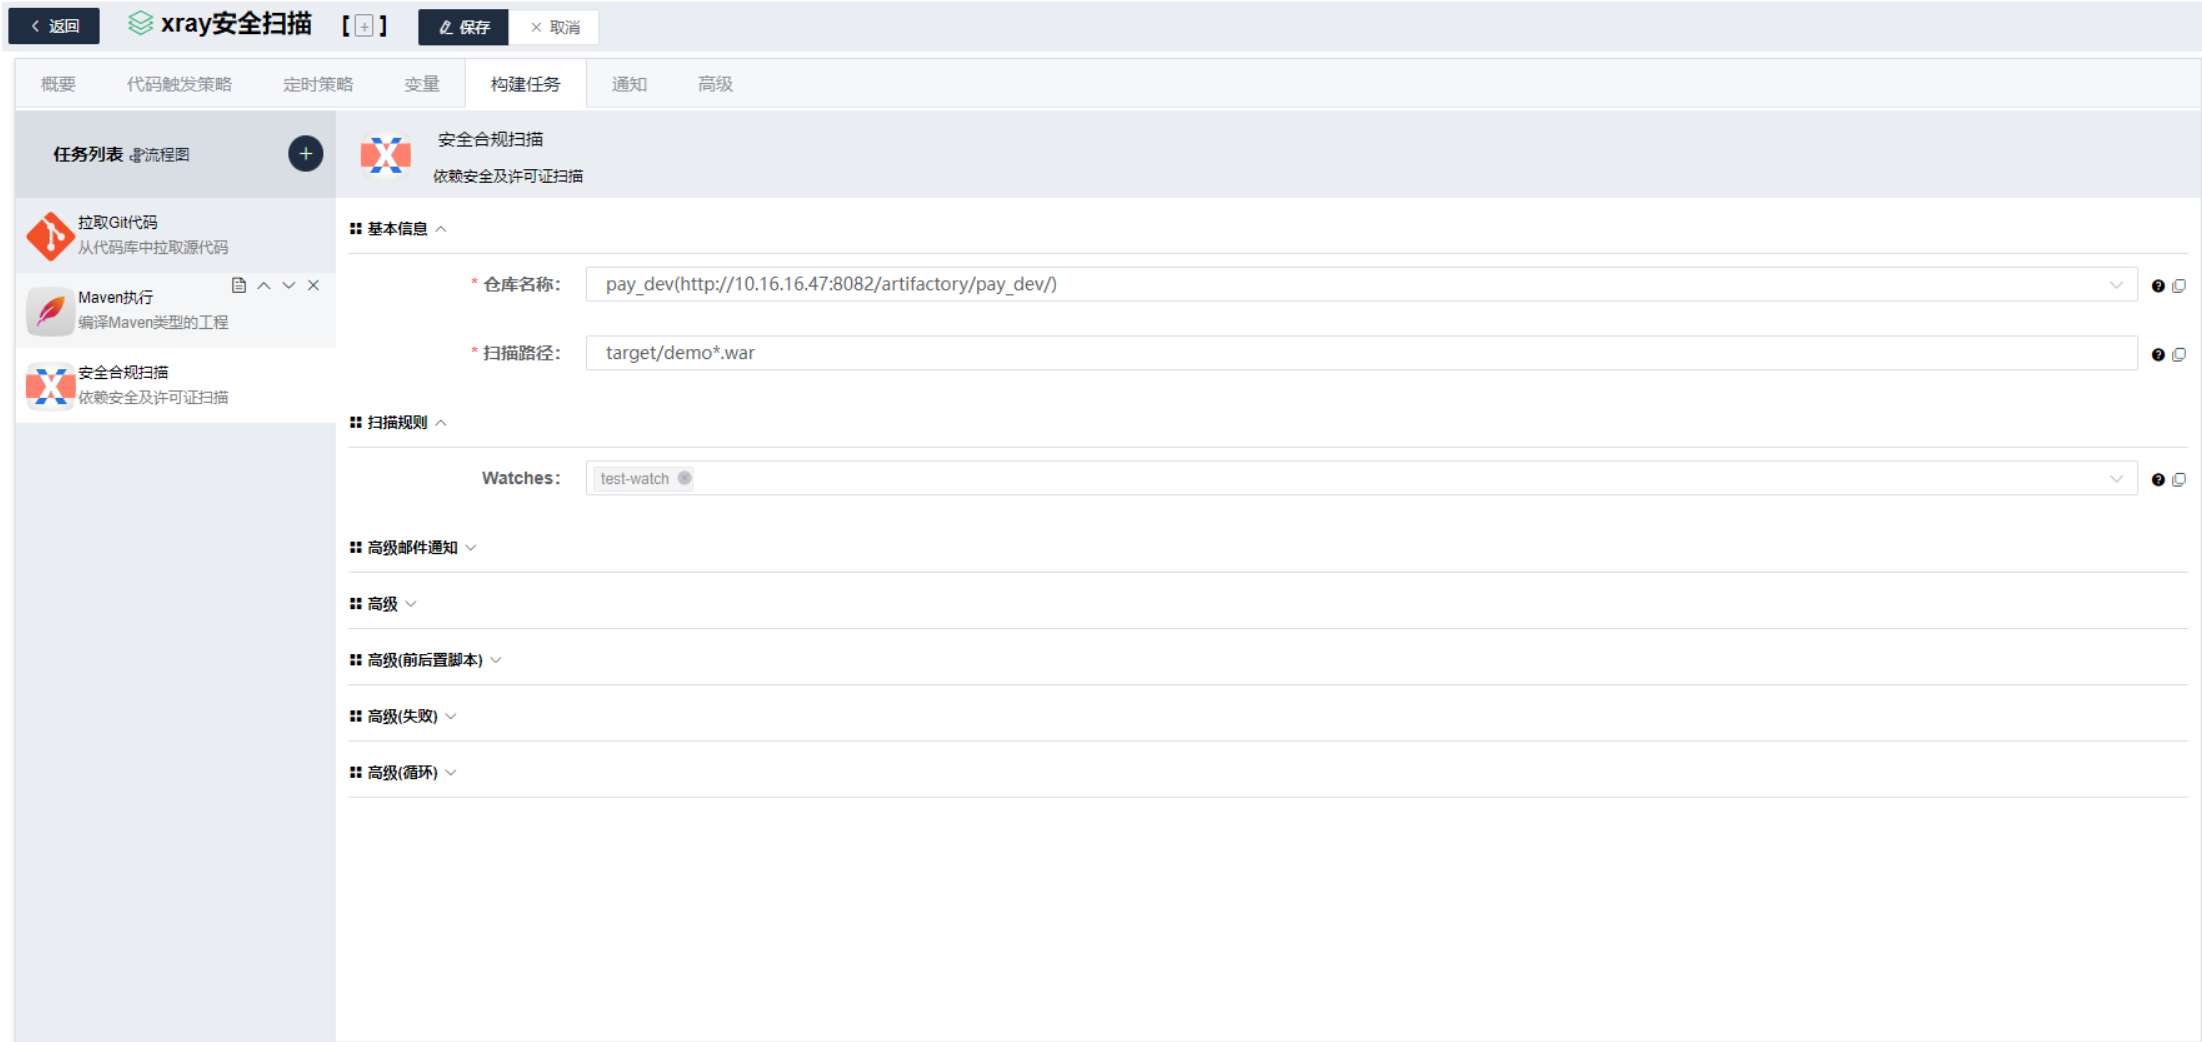
Task: Remove the test-watch tag from Watches
Action: 684,478
